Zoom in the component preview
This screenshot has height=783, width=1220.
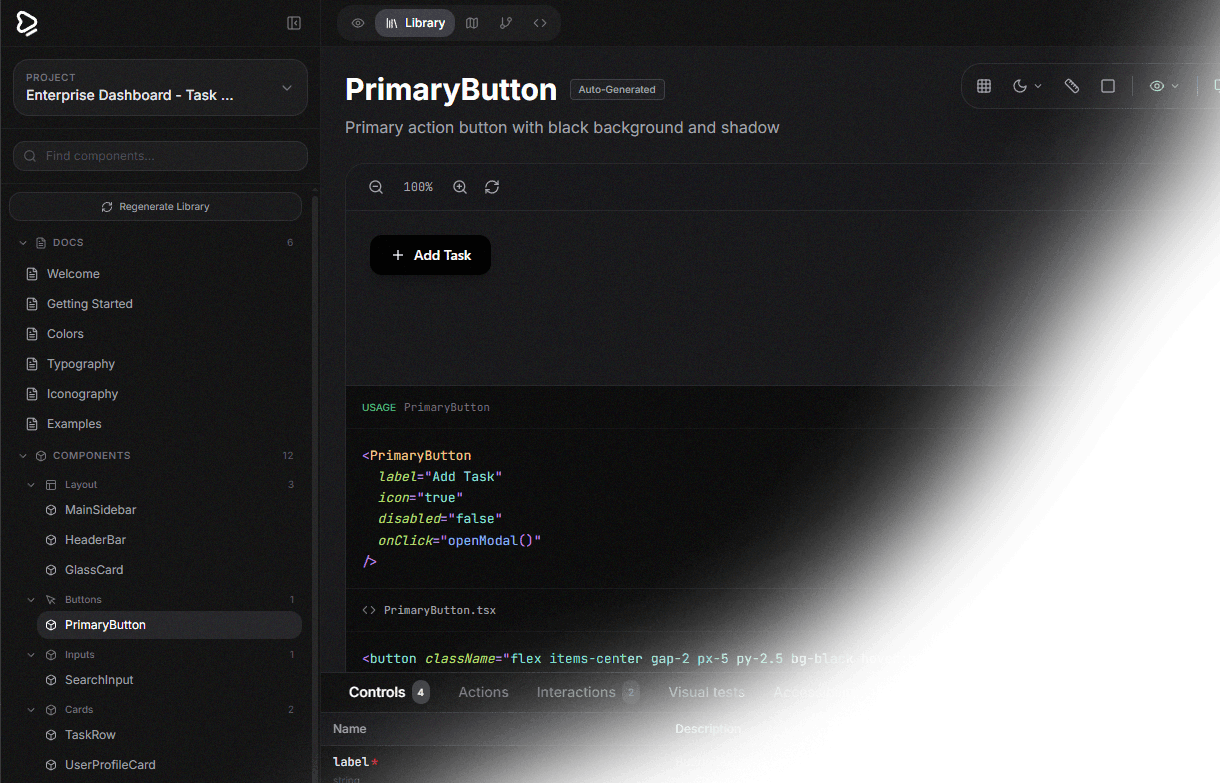[460, 187]
